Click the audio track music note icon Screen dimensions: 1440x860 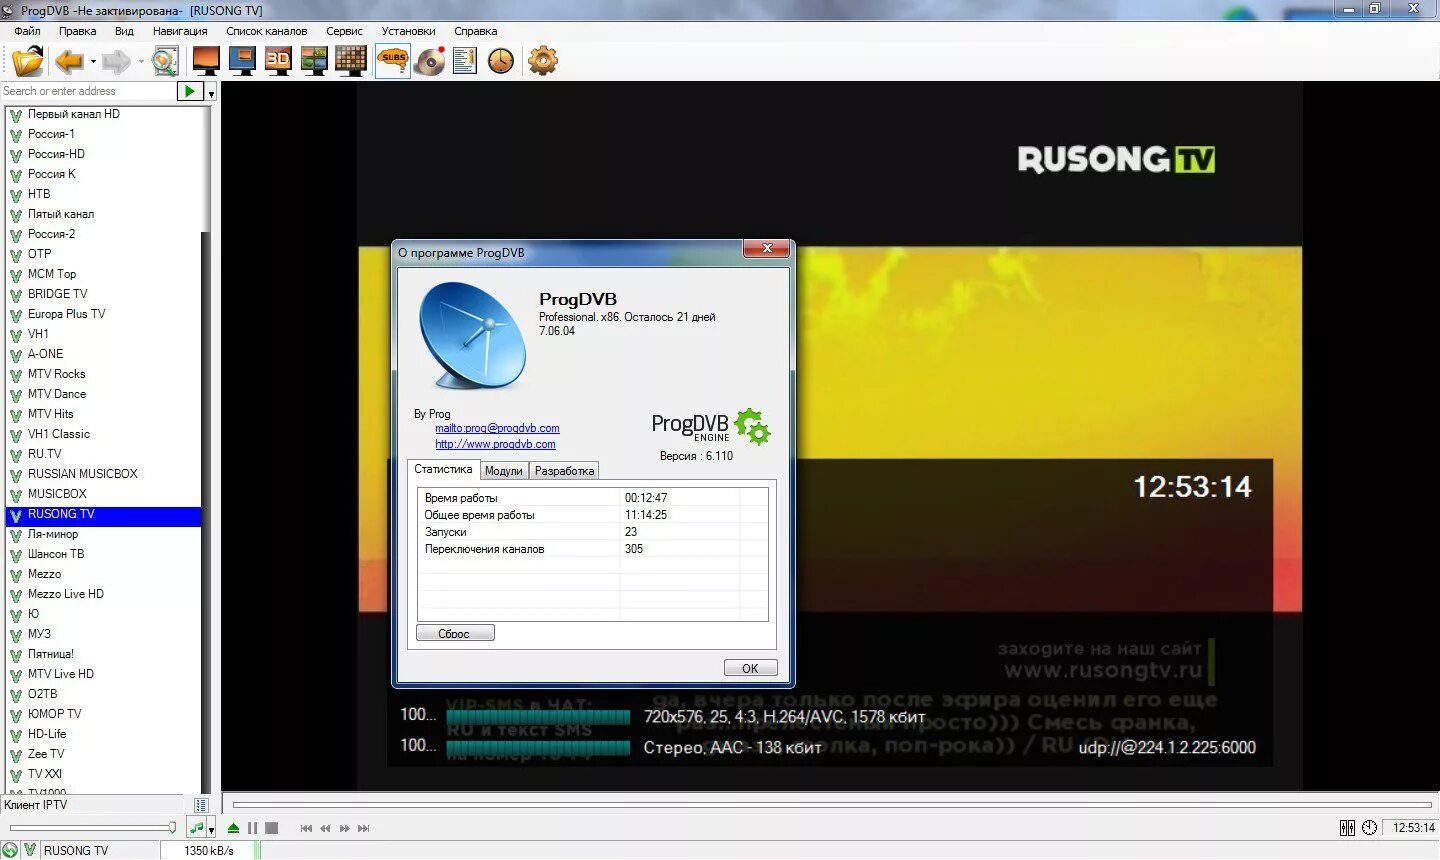click(x=197, y=828)
